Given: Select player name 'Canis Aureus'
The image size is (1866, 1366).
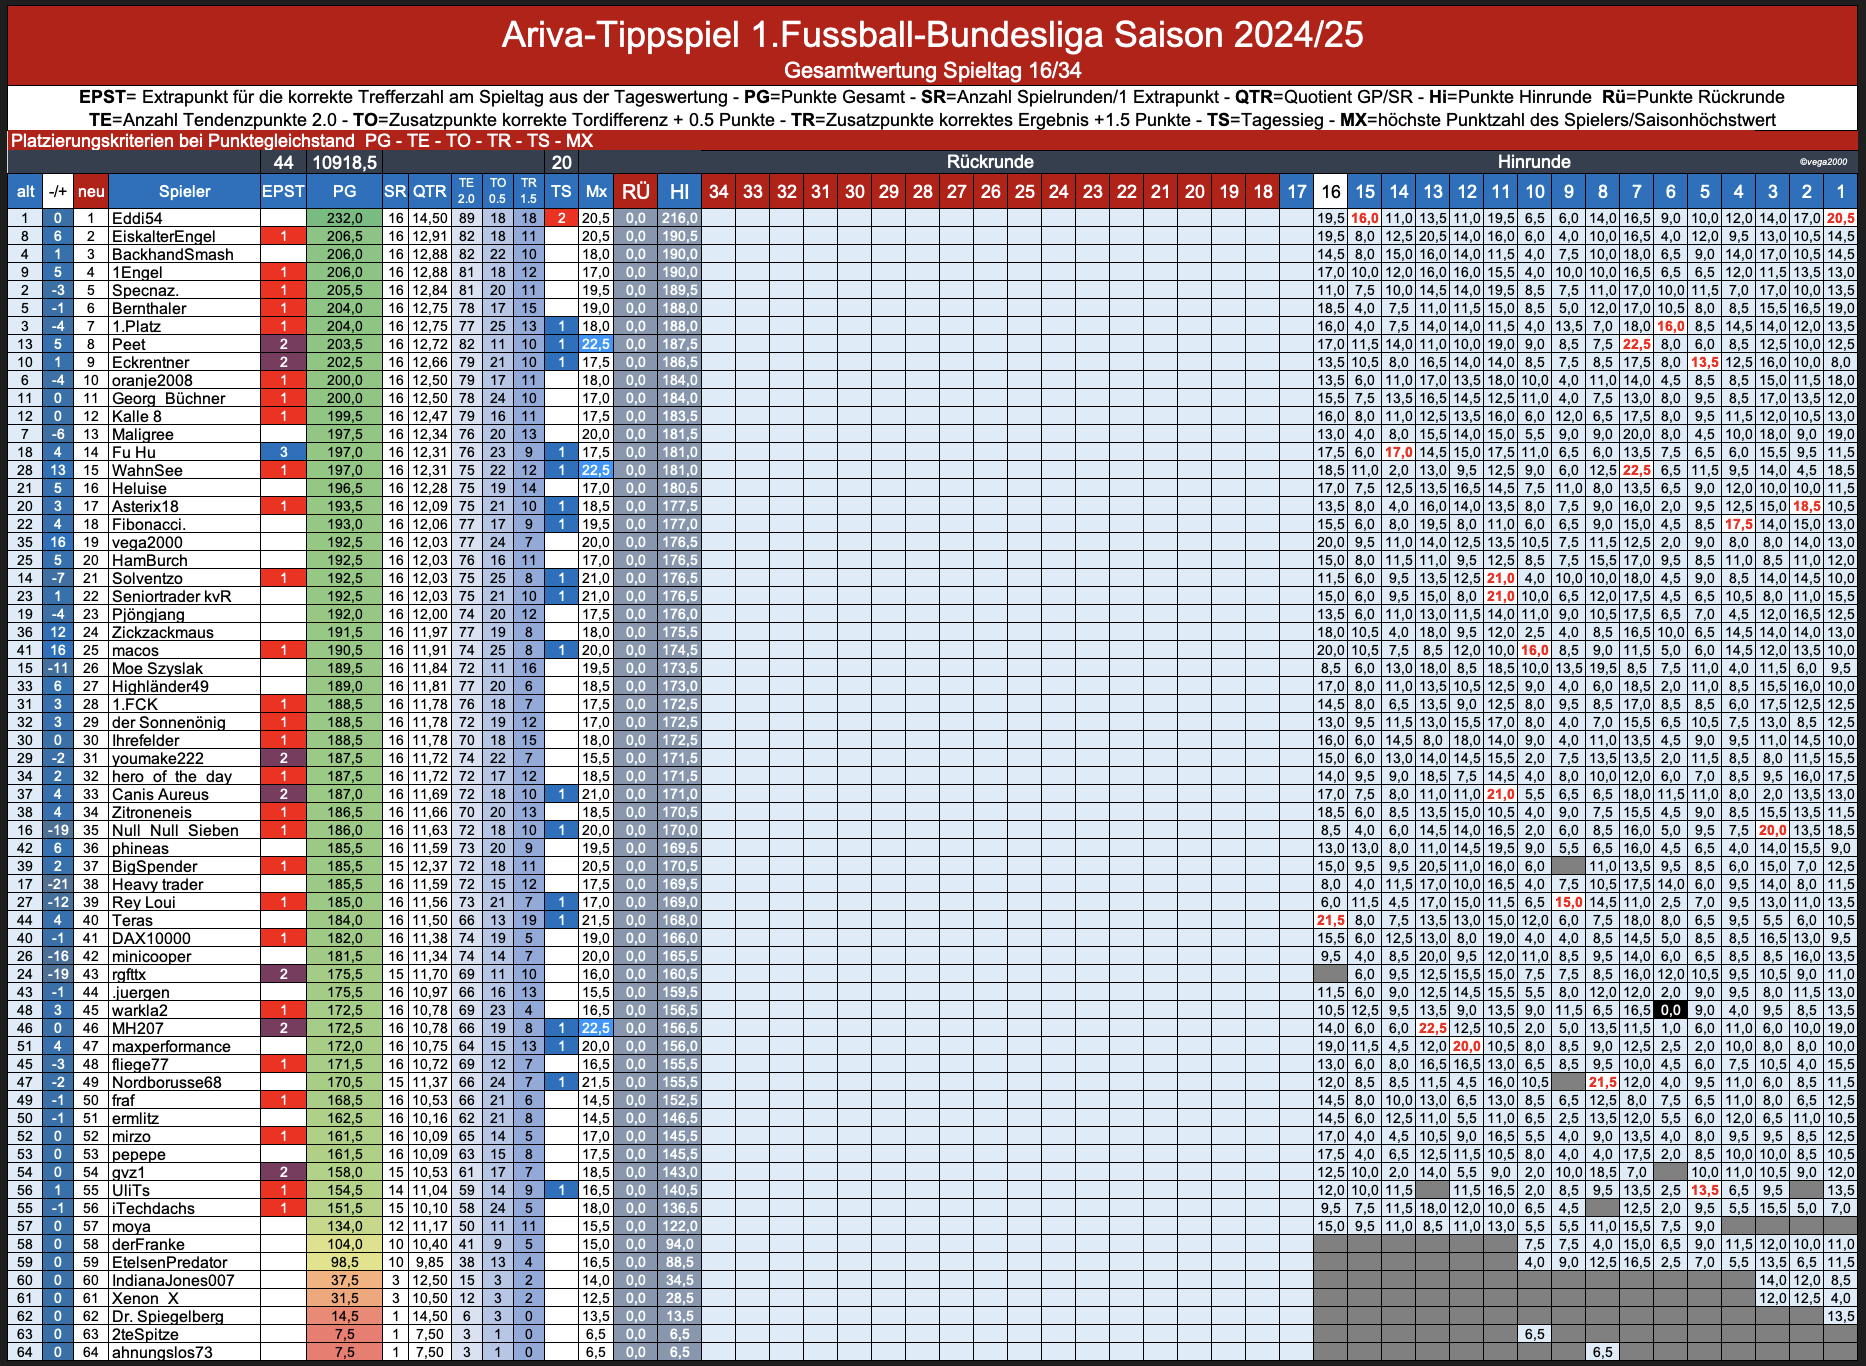Looking at the screenshot, I should click(160, 794).
